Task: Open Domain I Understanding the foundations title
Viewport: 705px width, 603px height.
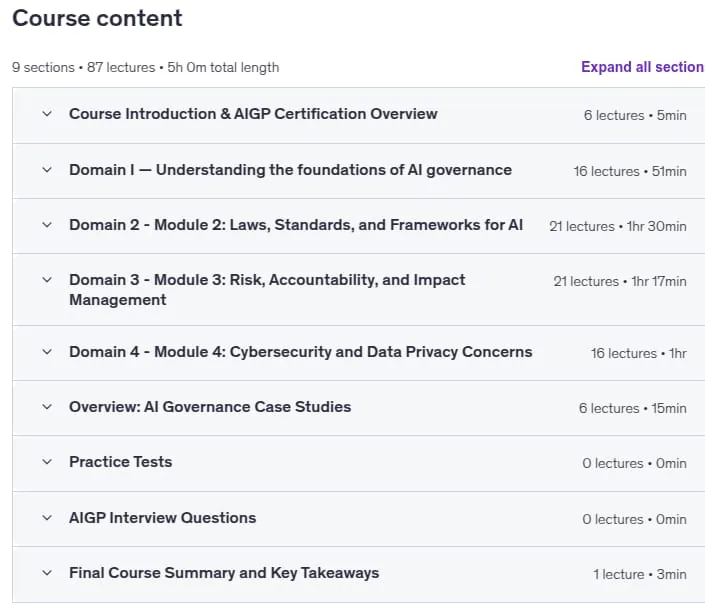Action: coord(290,170)
